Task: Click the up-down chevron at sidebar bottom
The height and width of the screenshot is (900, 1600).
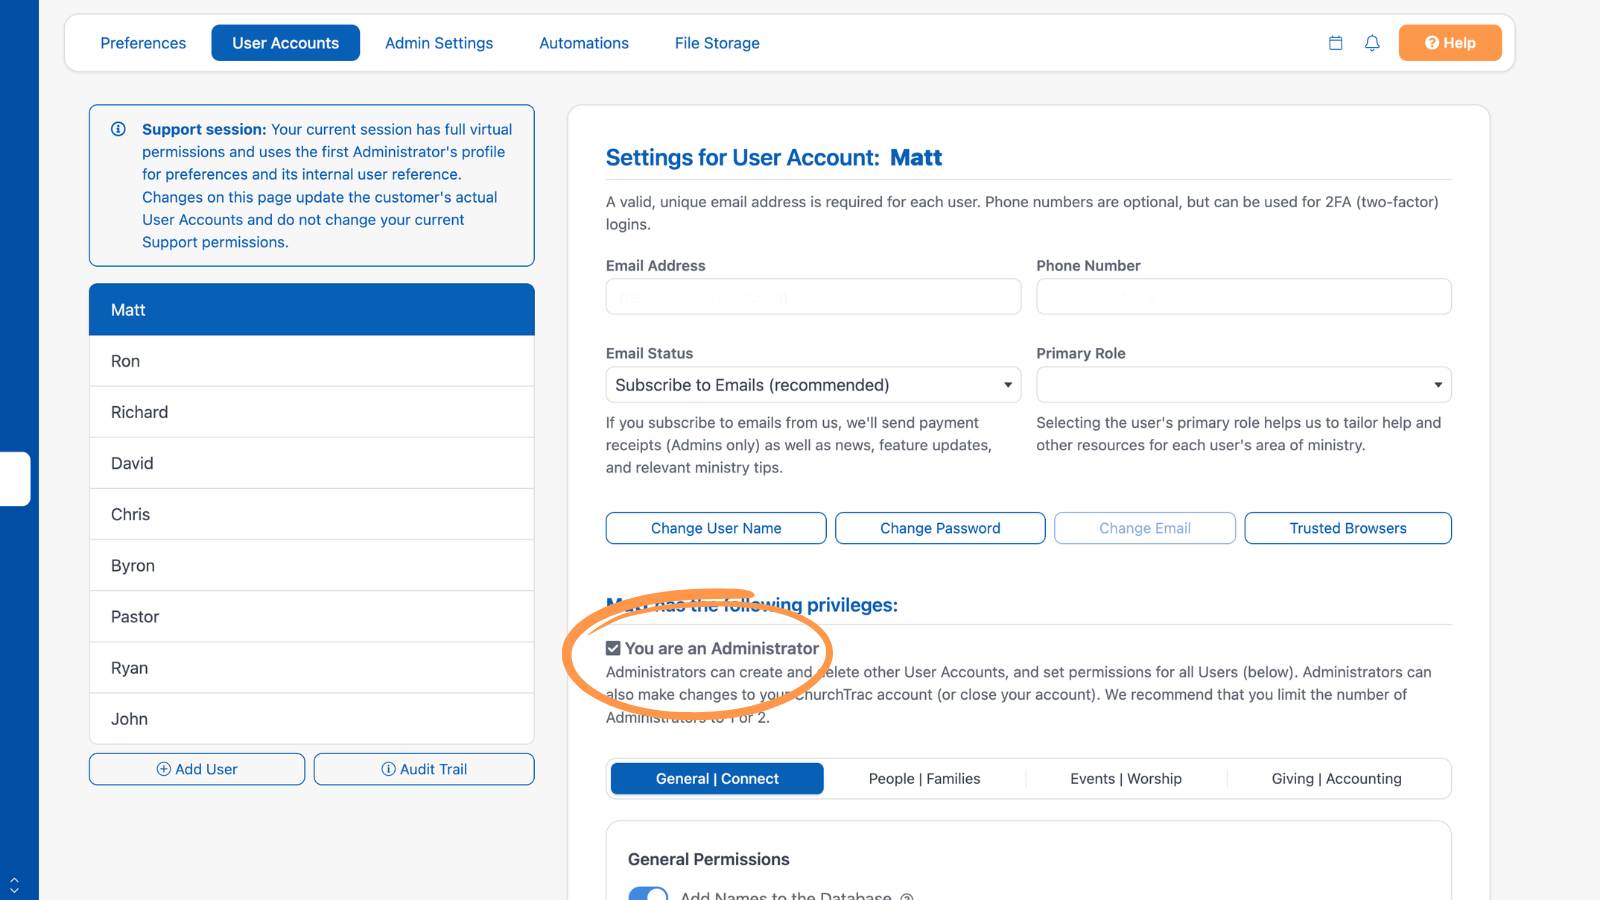Action: pos(14,885)
